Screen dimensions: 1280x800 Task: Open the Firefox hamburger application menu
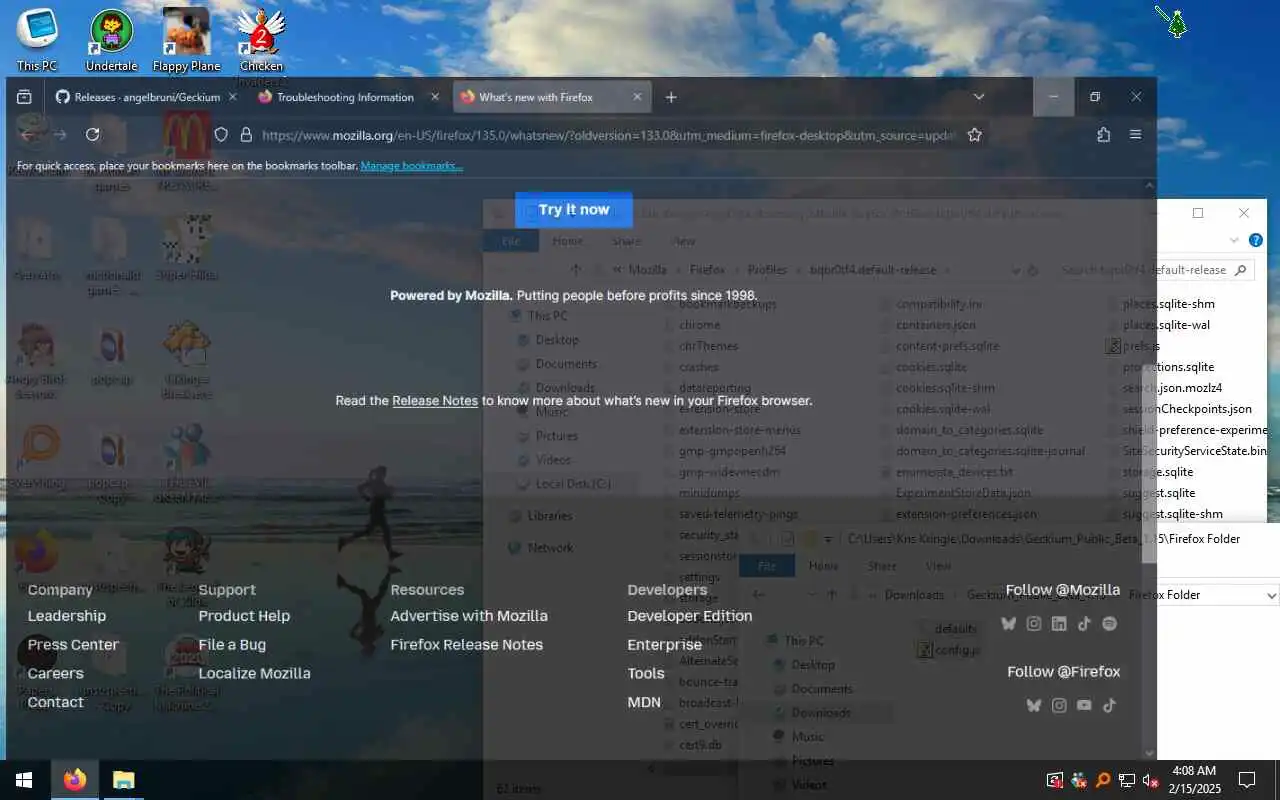(1135, 135)
